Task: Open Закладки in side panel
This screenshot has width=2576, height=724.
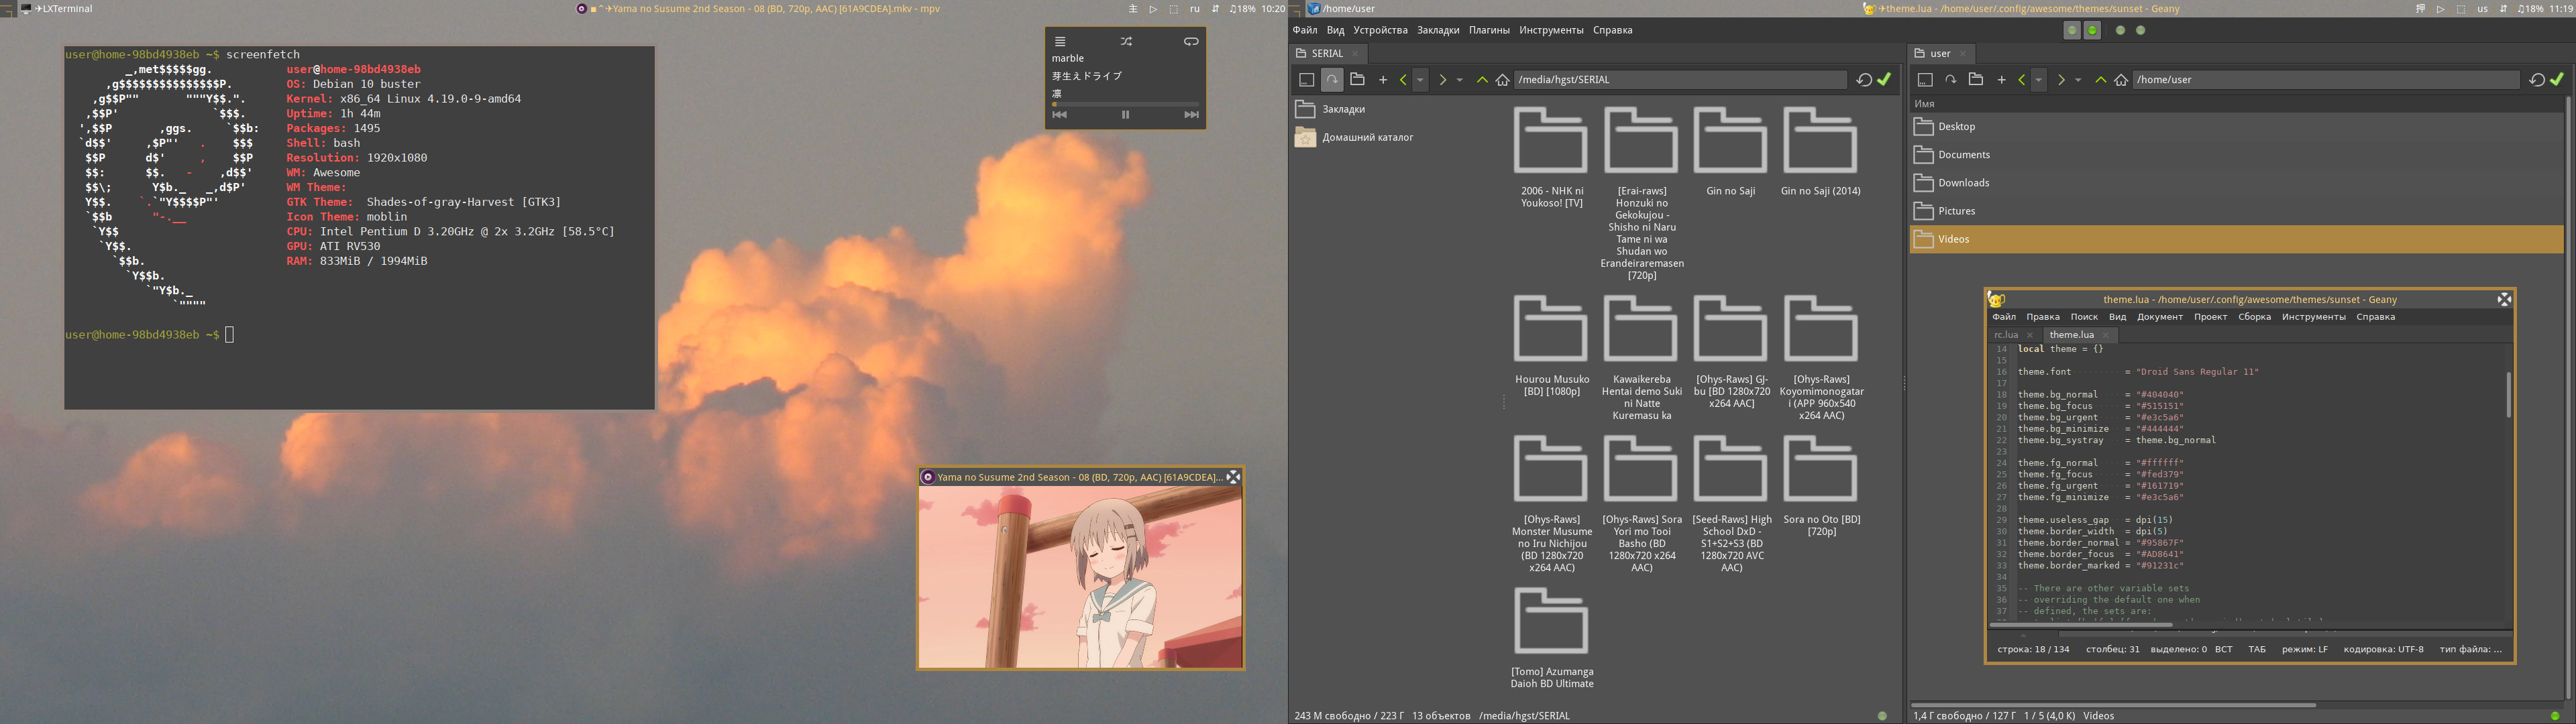Action: click(x=1343, y=109)
